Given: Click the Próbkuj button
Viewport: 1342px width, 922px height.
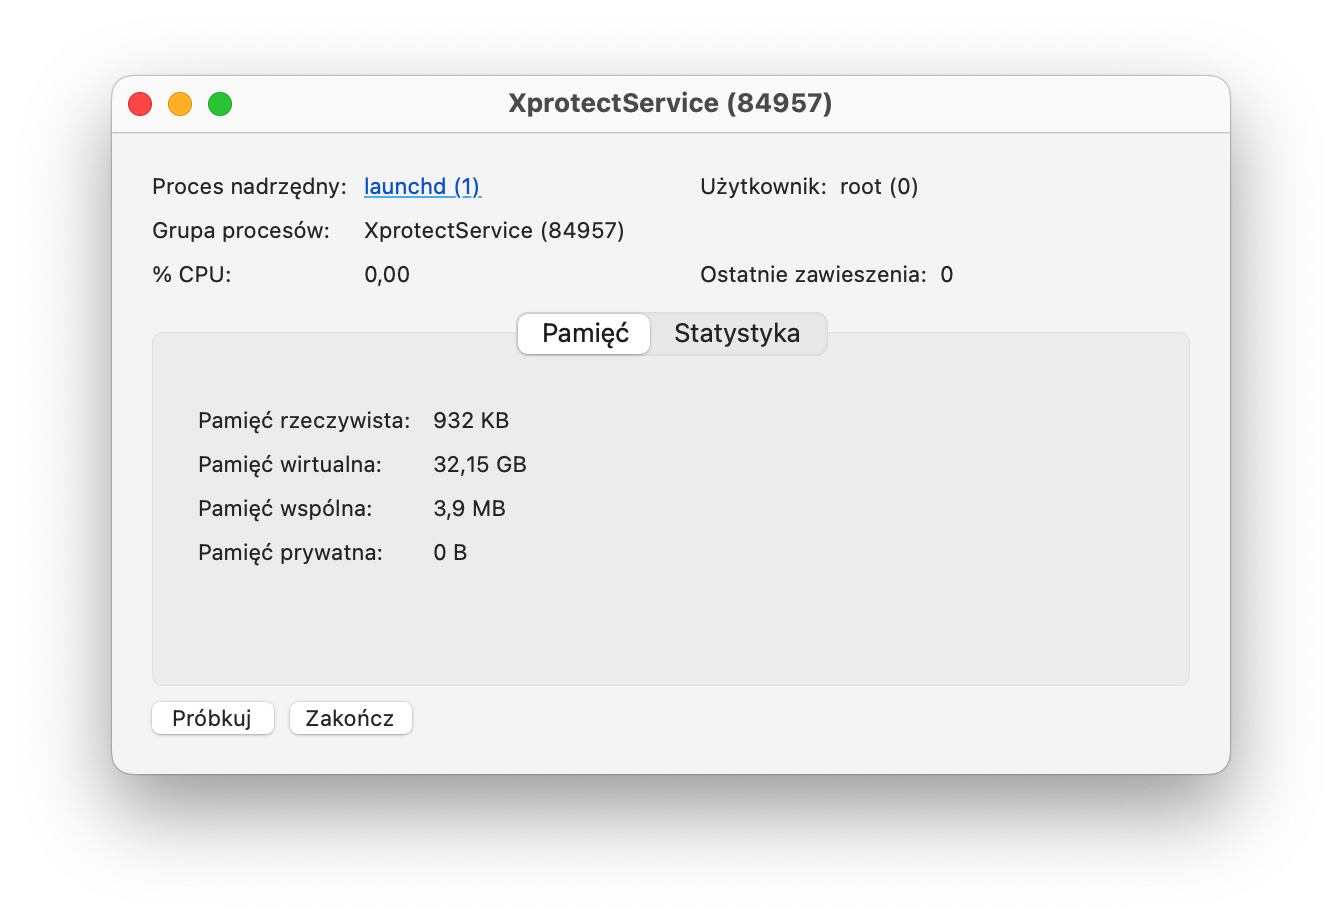Looking at the screenshot, I should pos(212,718).
